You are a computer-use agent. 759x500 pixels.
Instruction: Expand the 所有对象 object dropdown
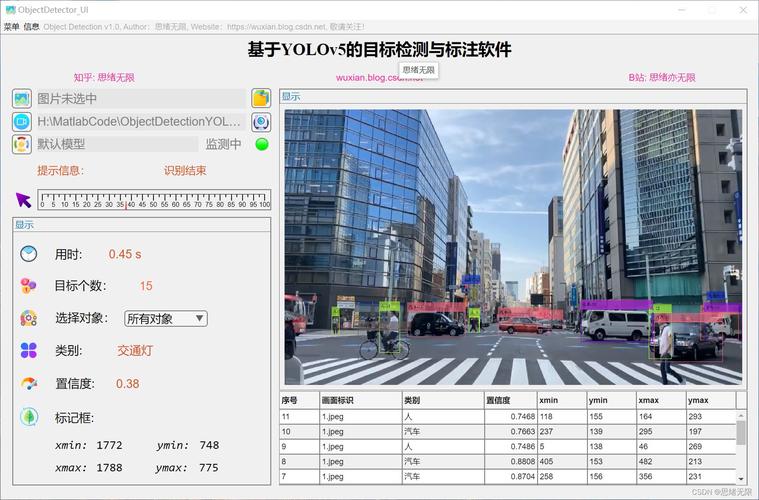tap(166, 319)
